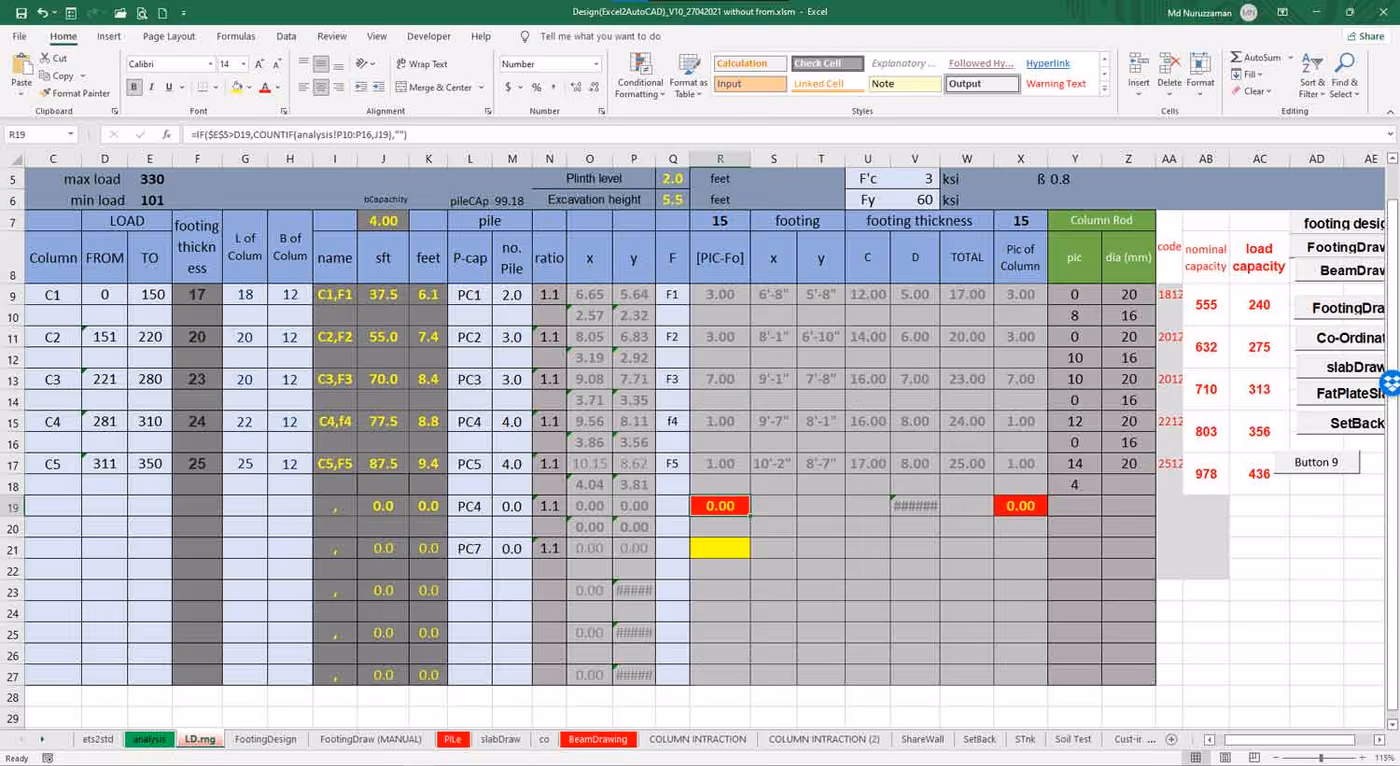Viewport: 1400px width, 766px height.
Task: Open the fill color dropdown
Action: coord(248,88)
